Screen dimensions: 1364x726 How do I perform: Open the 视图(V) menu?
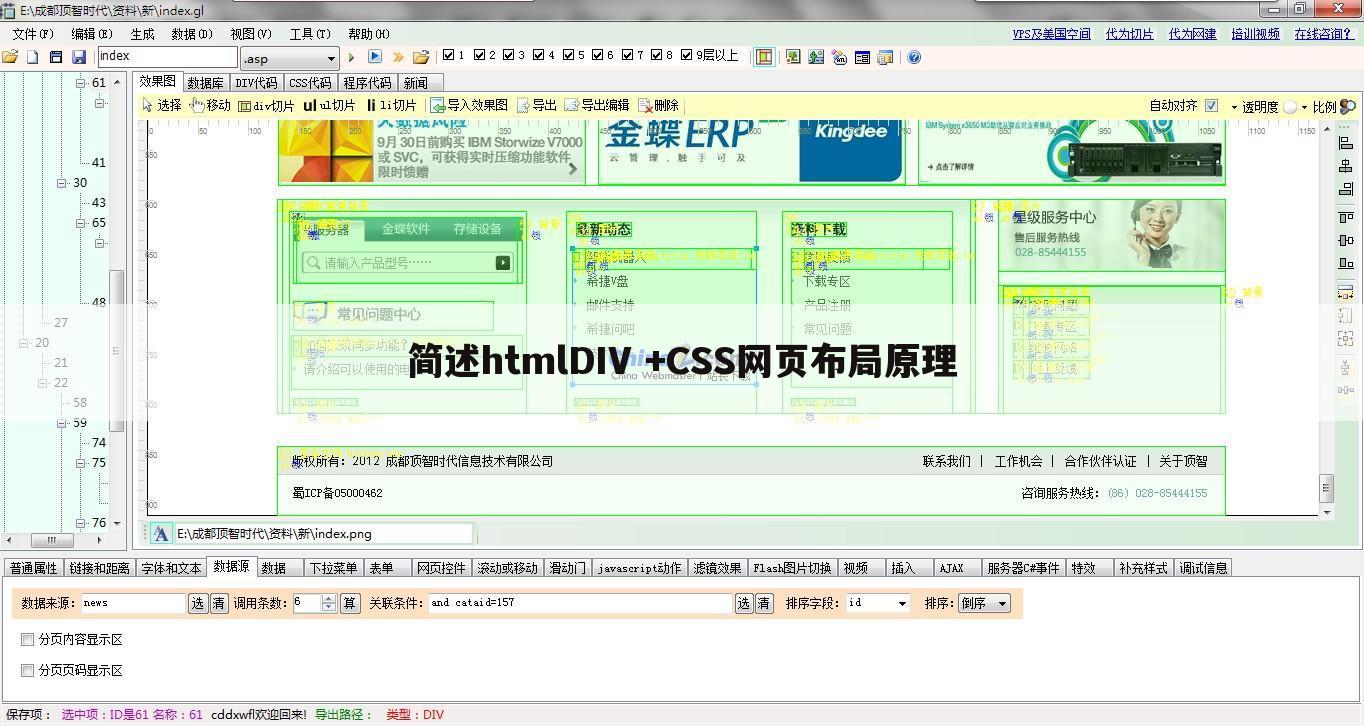[x=251, y=34]
